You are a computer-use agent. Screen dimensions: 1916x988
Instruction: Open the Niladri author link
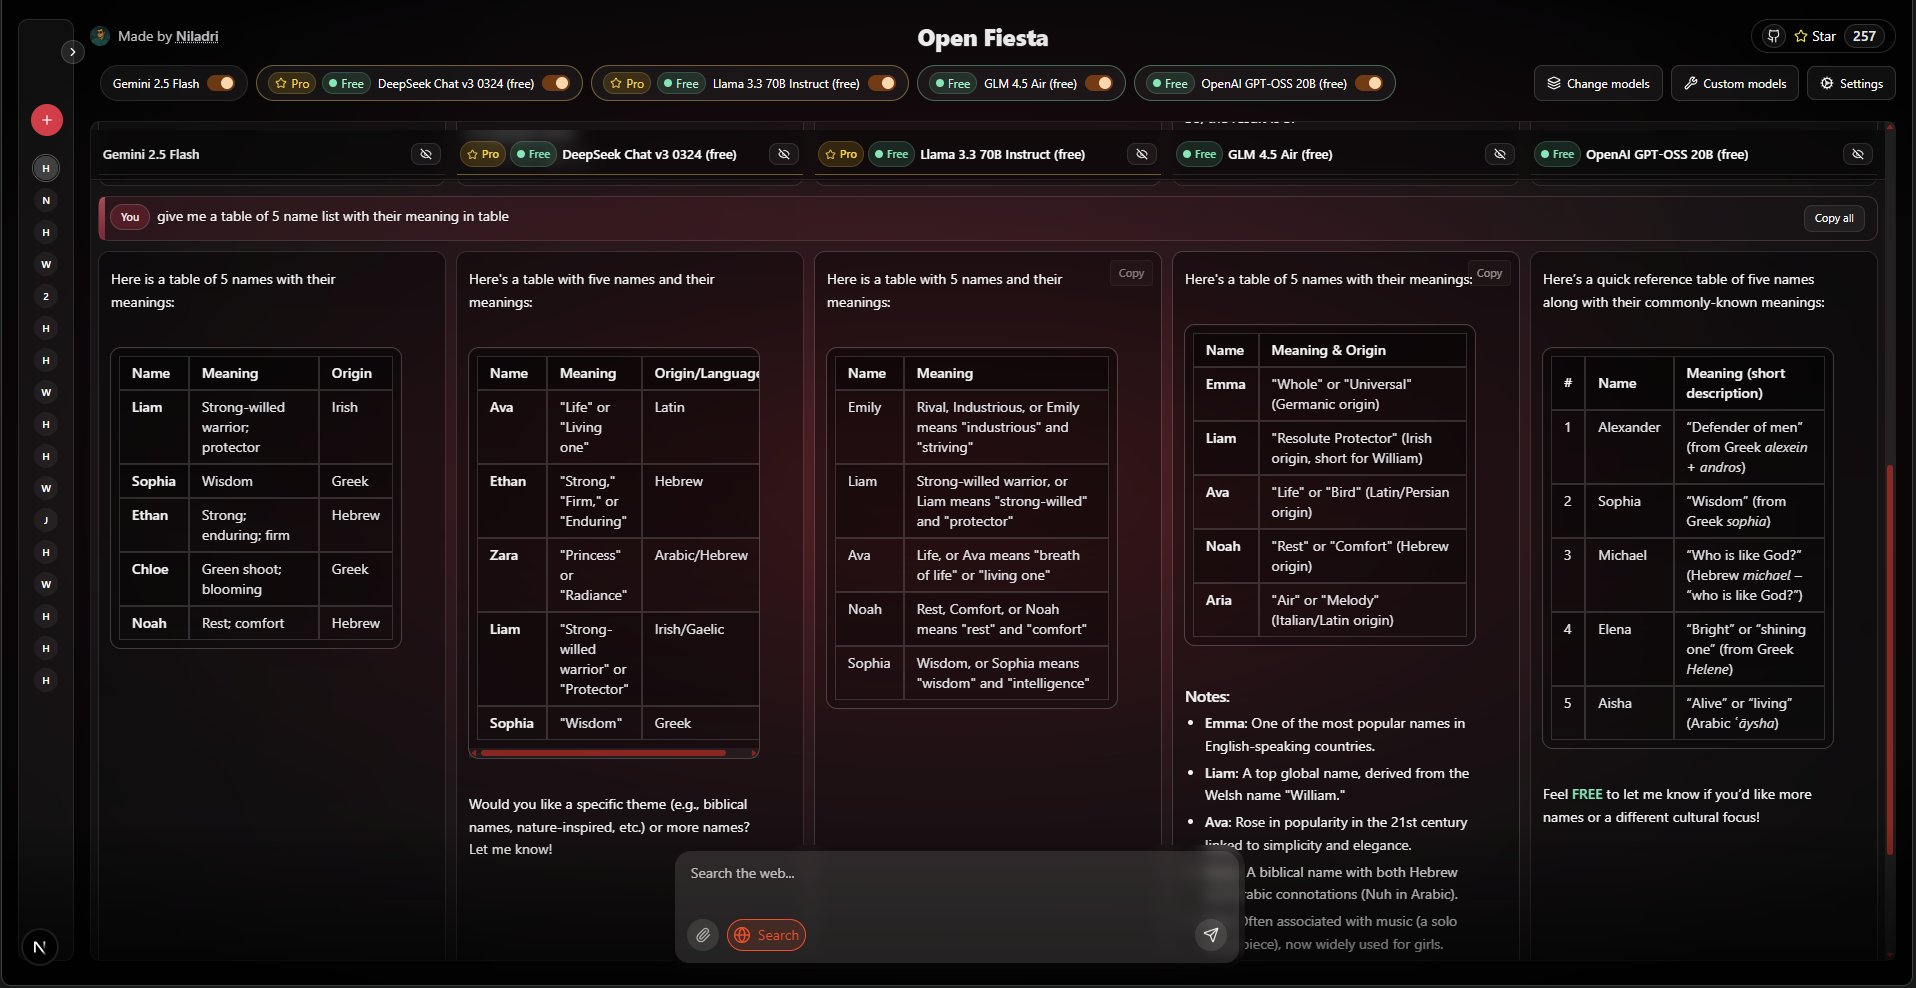197,36
